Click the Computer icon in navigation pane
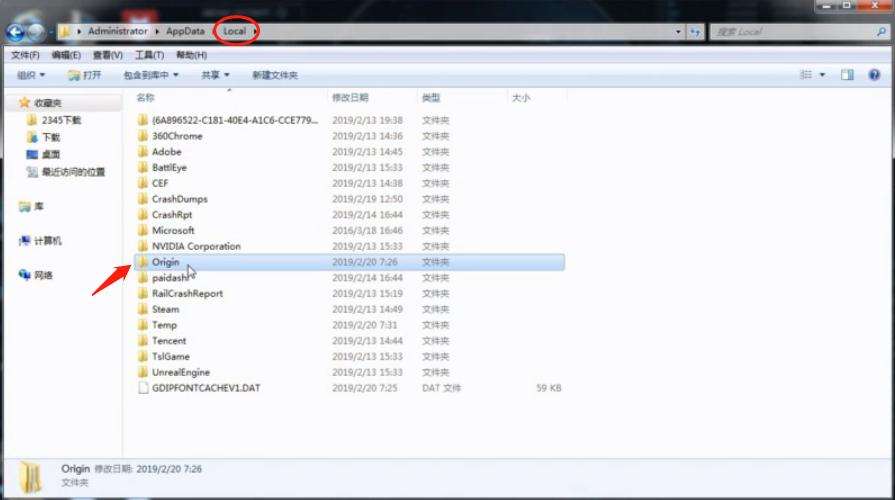Viewport: 895px width, 500px height. coord(24,241)
